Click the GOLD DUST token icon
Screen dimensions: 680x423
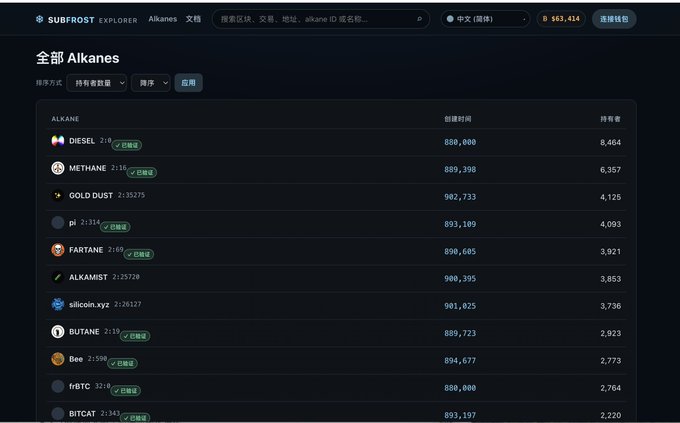point(58,195)
